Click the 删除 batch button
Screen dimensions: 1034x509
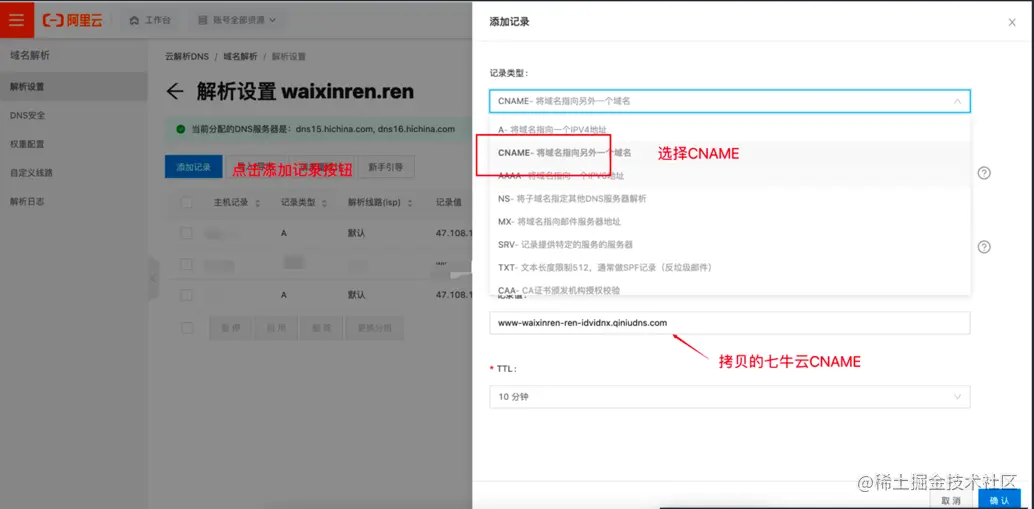(x=320, y=328)
